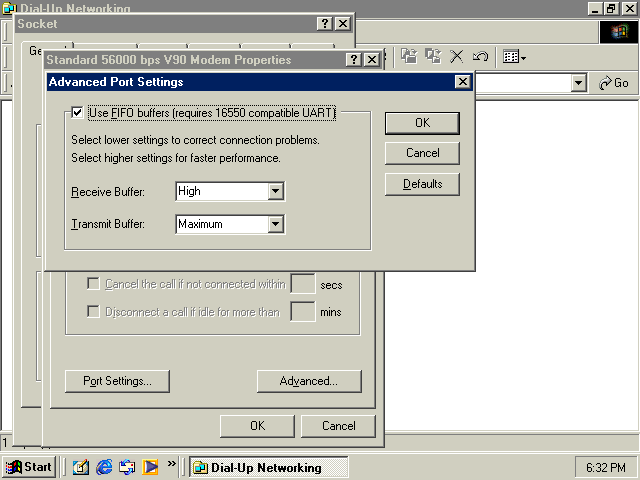Click OK in Modem Properties window
The height and width of the screenshot is (480, 640).
point(257,426)
